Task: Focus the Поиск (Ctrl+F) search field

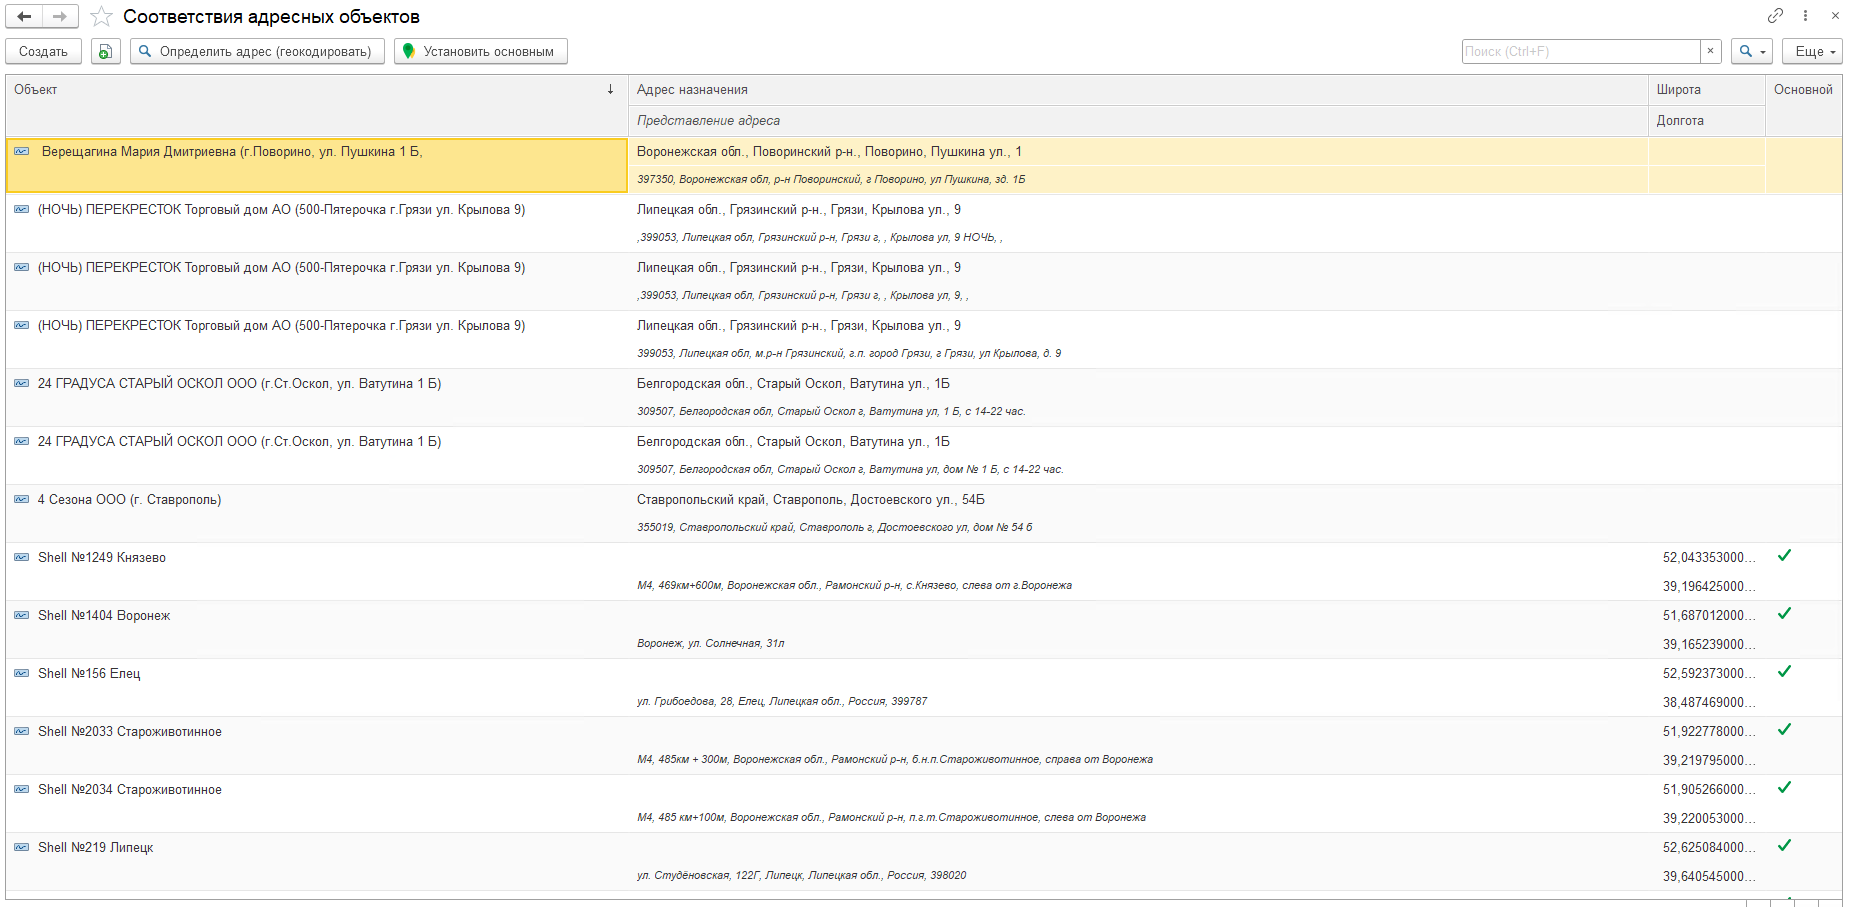Action: 1580,51
